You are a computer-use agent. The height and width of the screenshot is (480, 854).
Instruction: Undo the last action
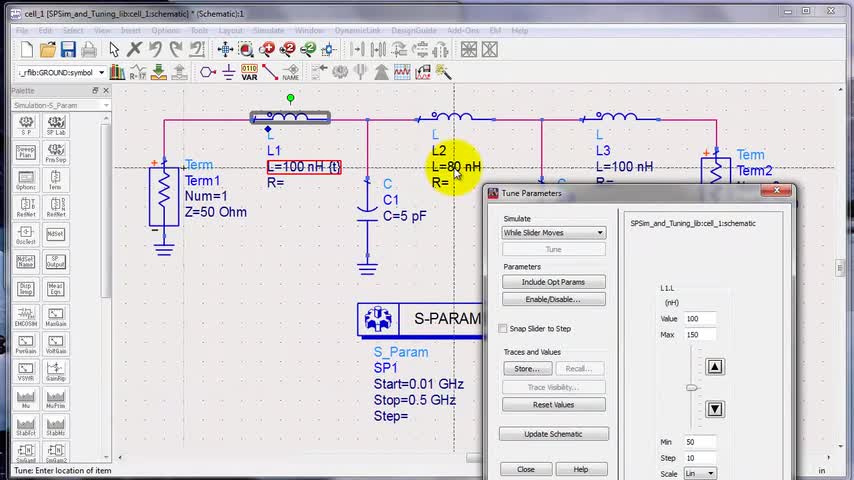(155, 50)
